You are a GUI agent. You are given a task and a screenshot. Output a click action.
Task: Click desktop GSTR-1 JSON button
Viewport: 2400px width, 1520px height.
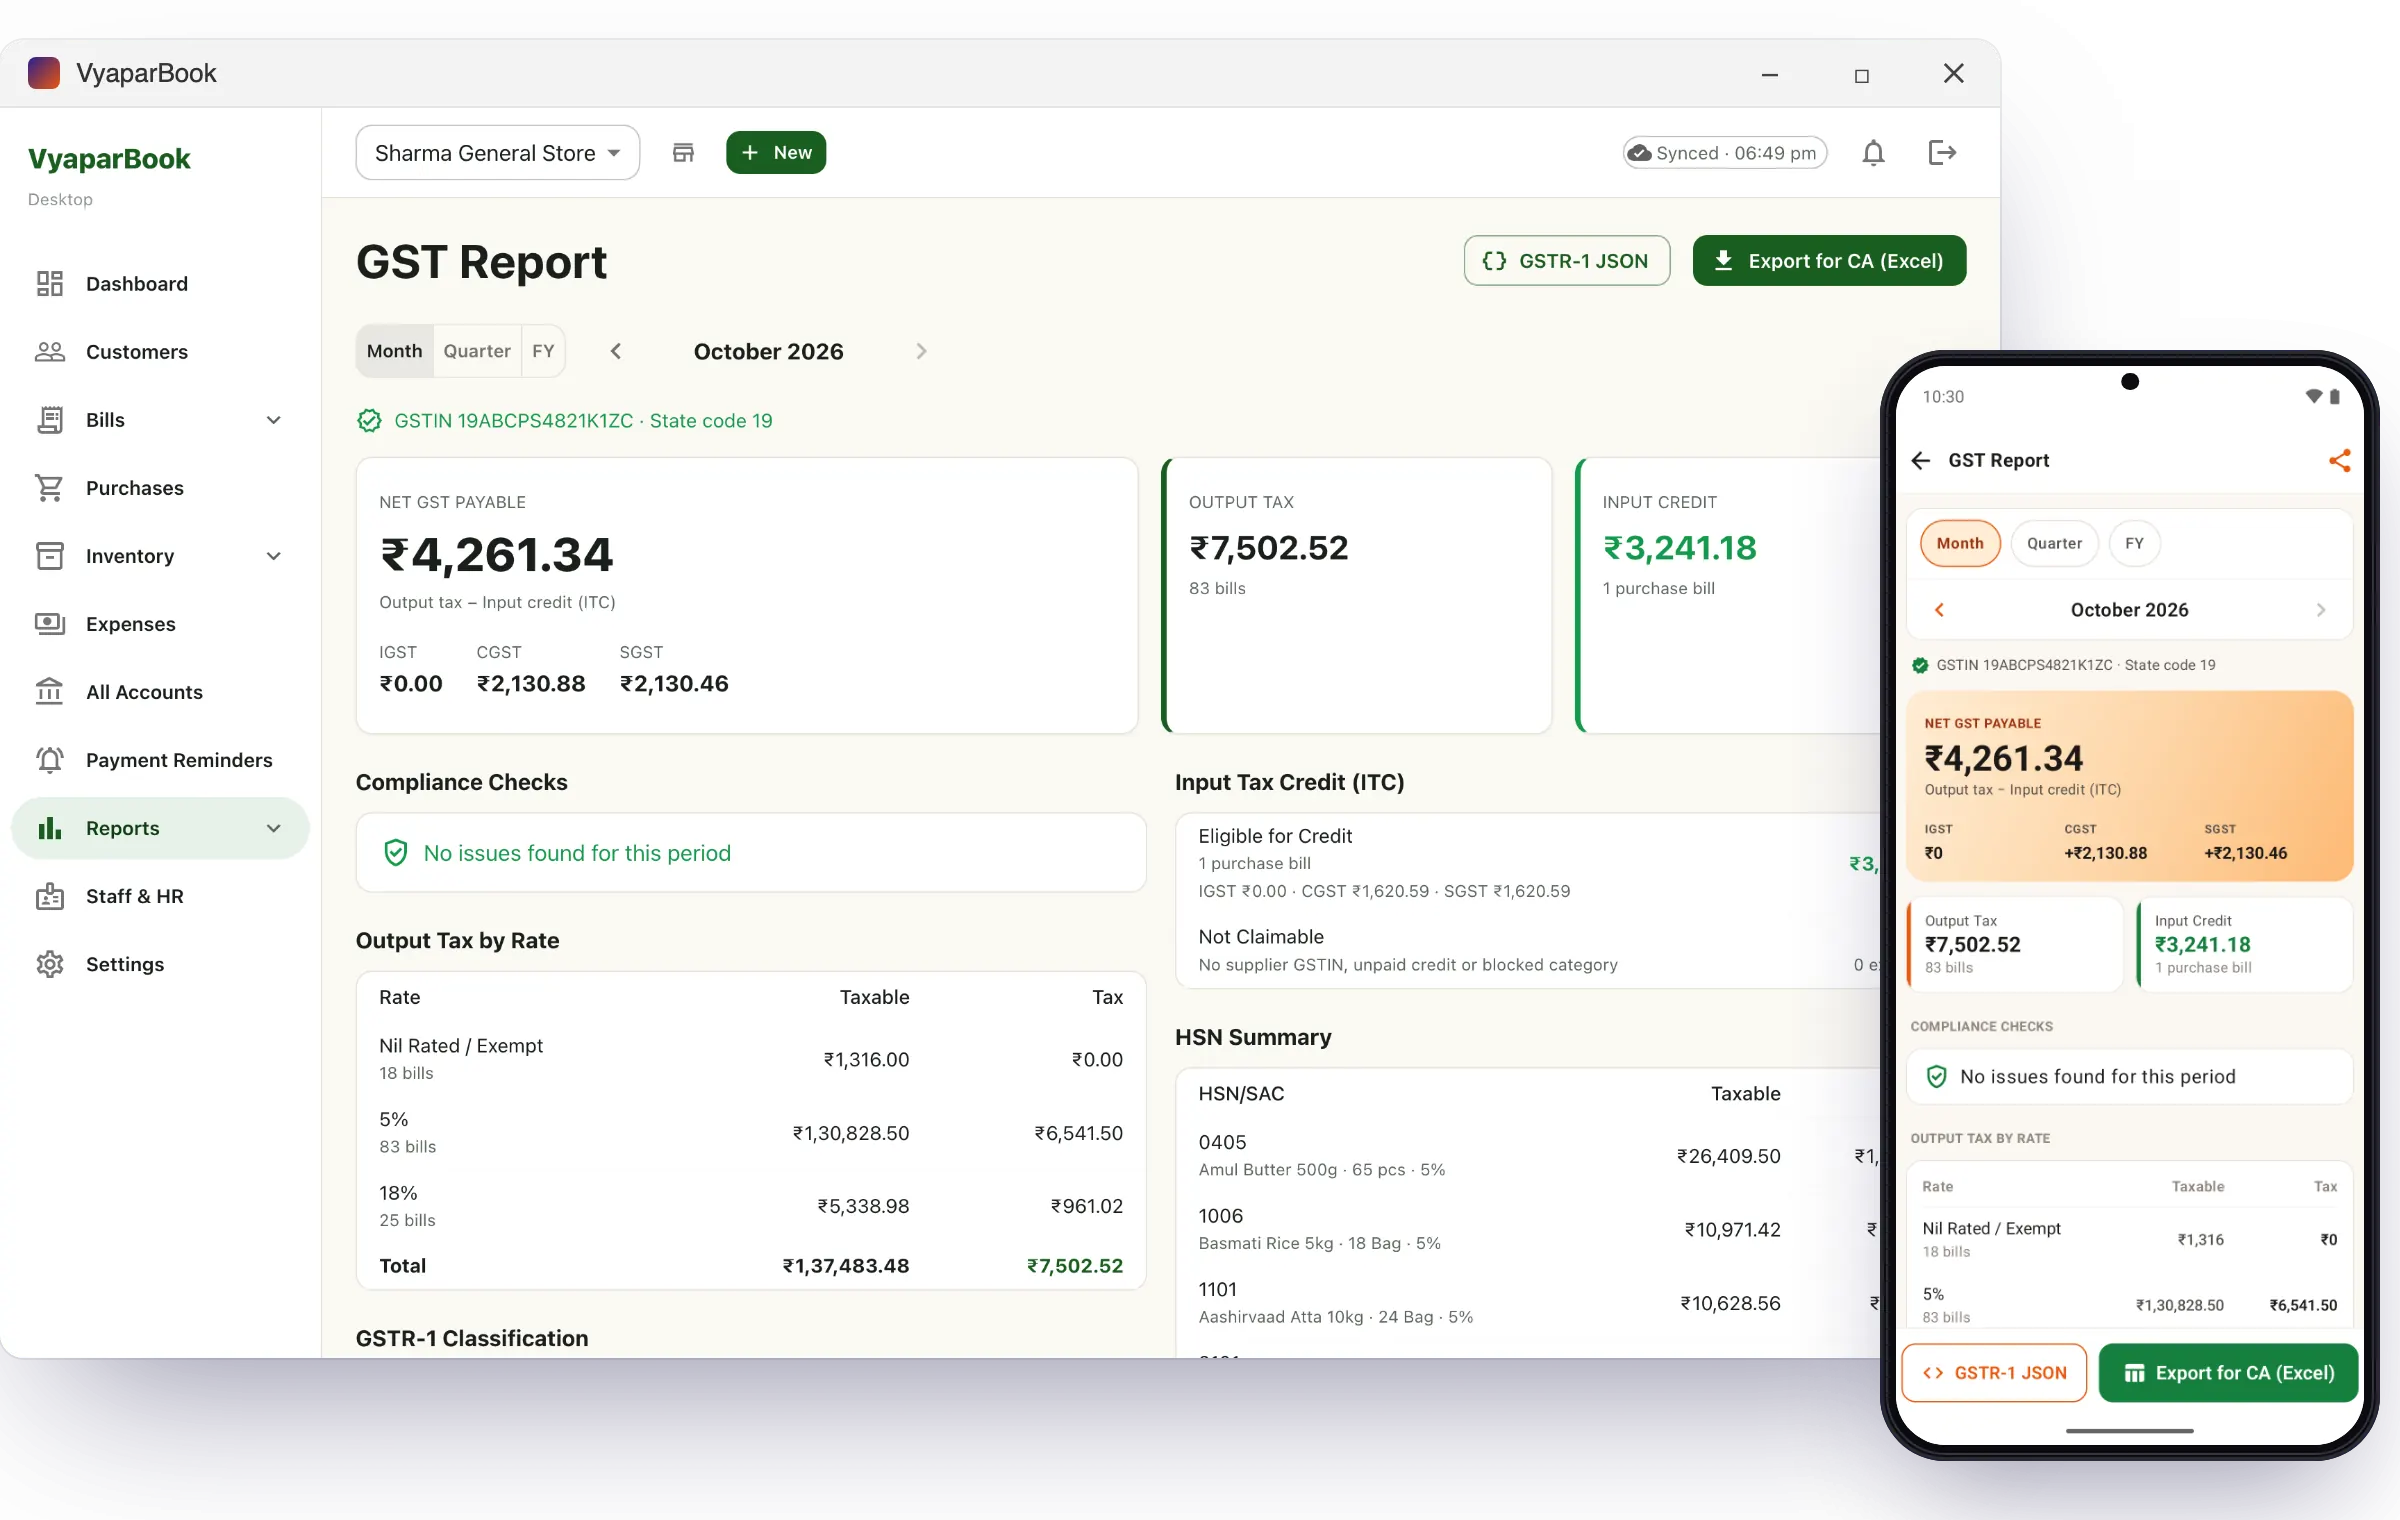pyautogui.click(x=1567, y=261)
